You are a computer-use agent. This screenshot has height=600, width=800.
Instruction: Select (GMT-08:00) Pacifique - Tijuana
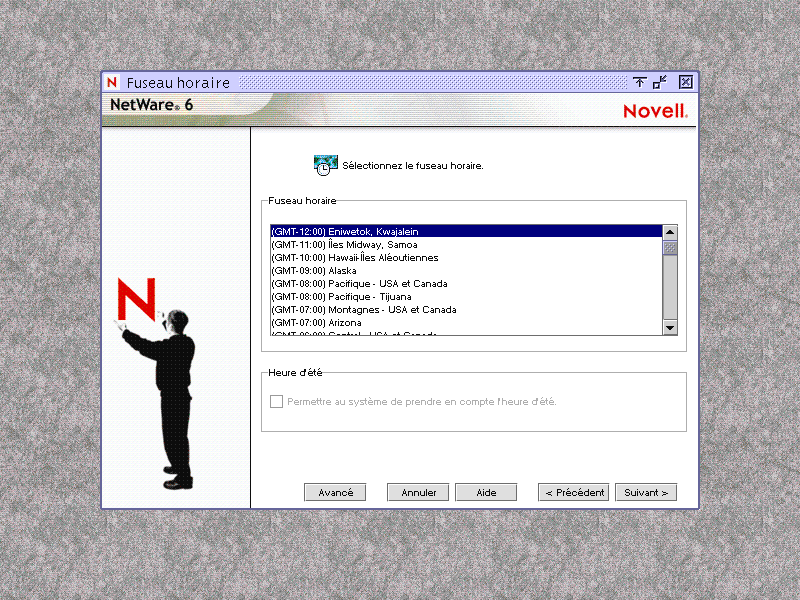click(466, 297)
